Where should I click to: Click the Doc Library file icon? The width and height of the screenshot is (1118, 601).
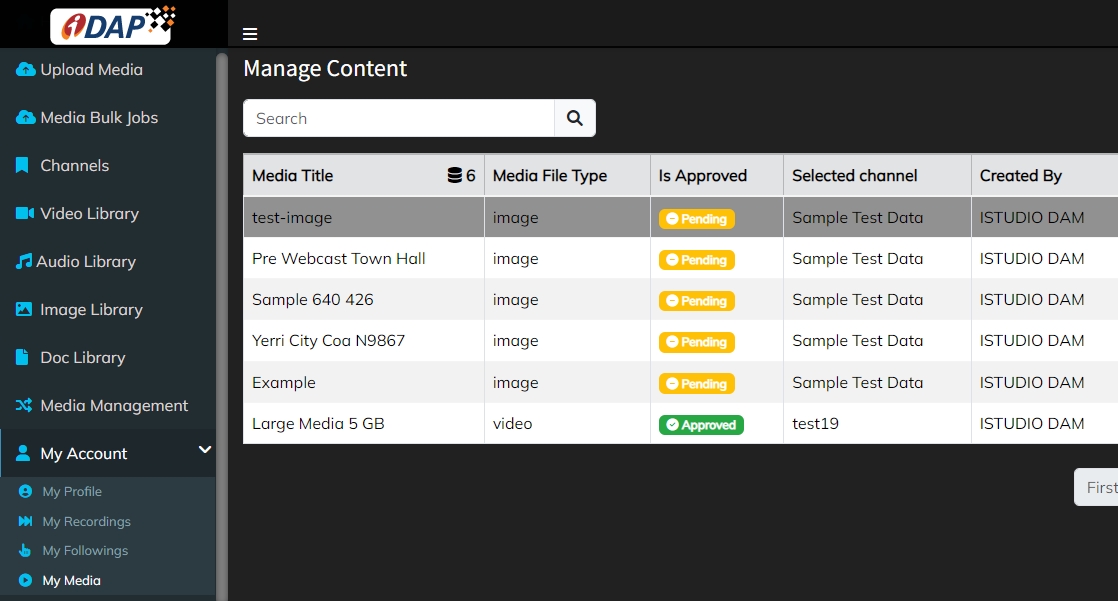click(x=22, y=357)
